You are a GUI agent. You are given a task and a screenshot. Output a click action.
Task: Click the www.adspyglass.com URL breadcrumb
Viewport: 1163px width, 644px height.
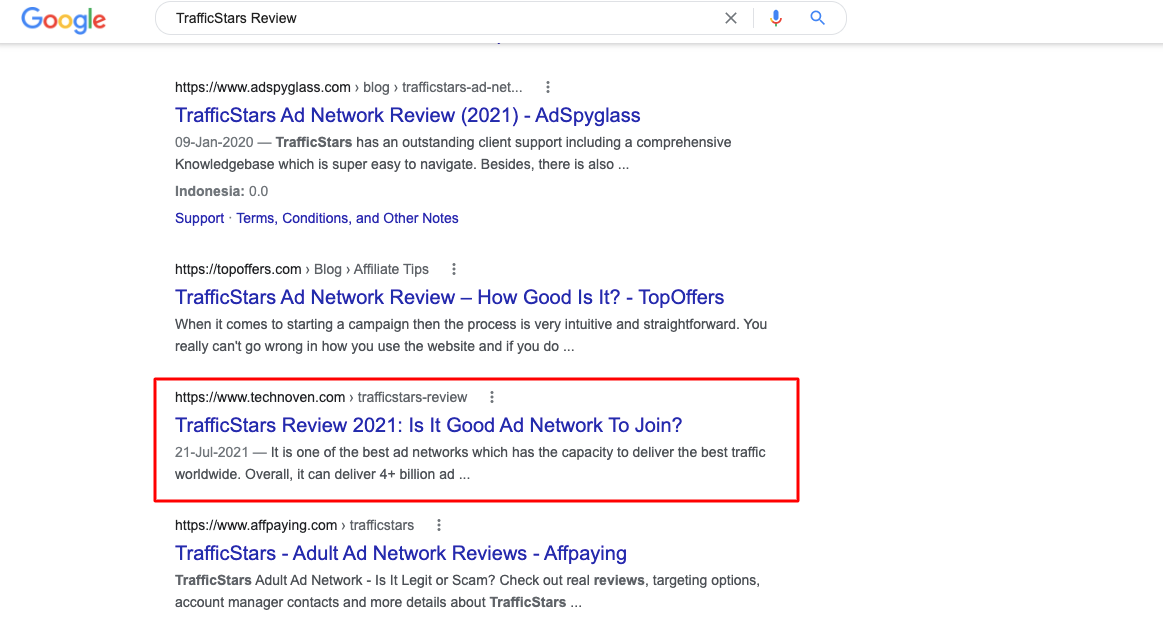pos(262,87)
